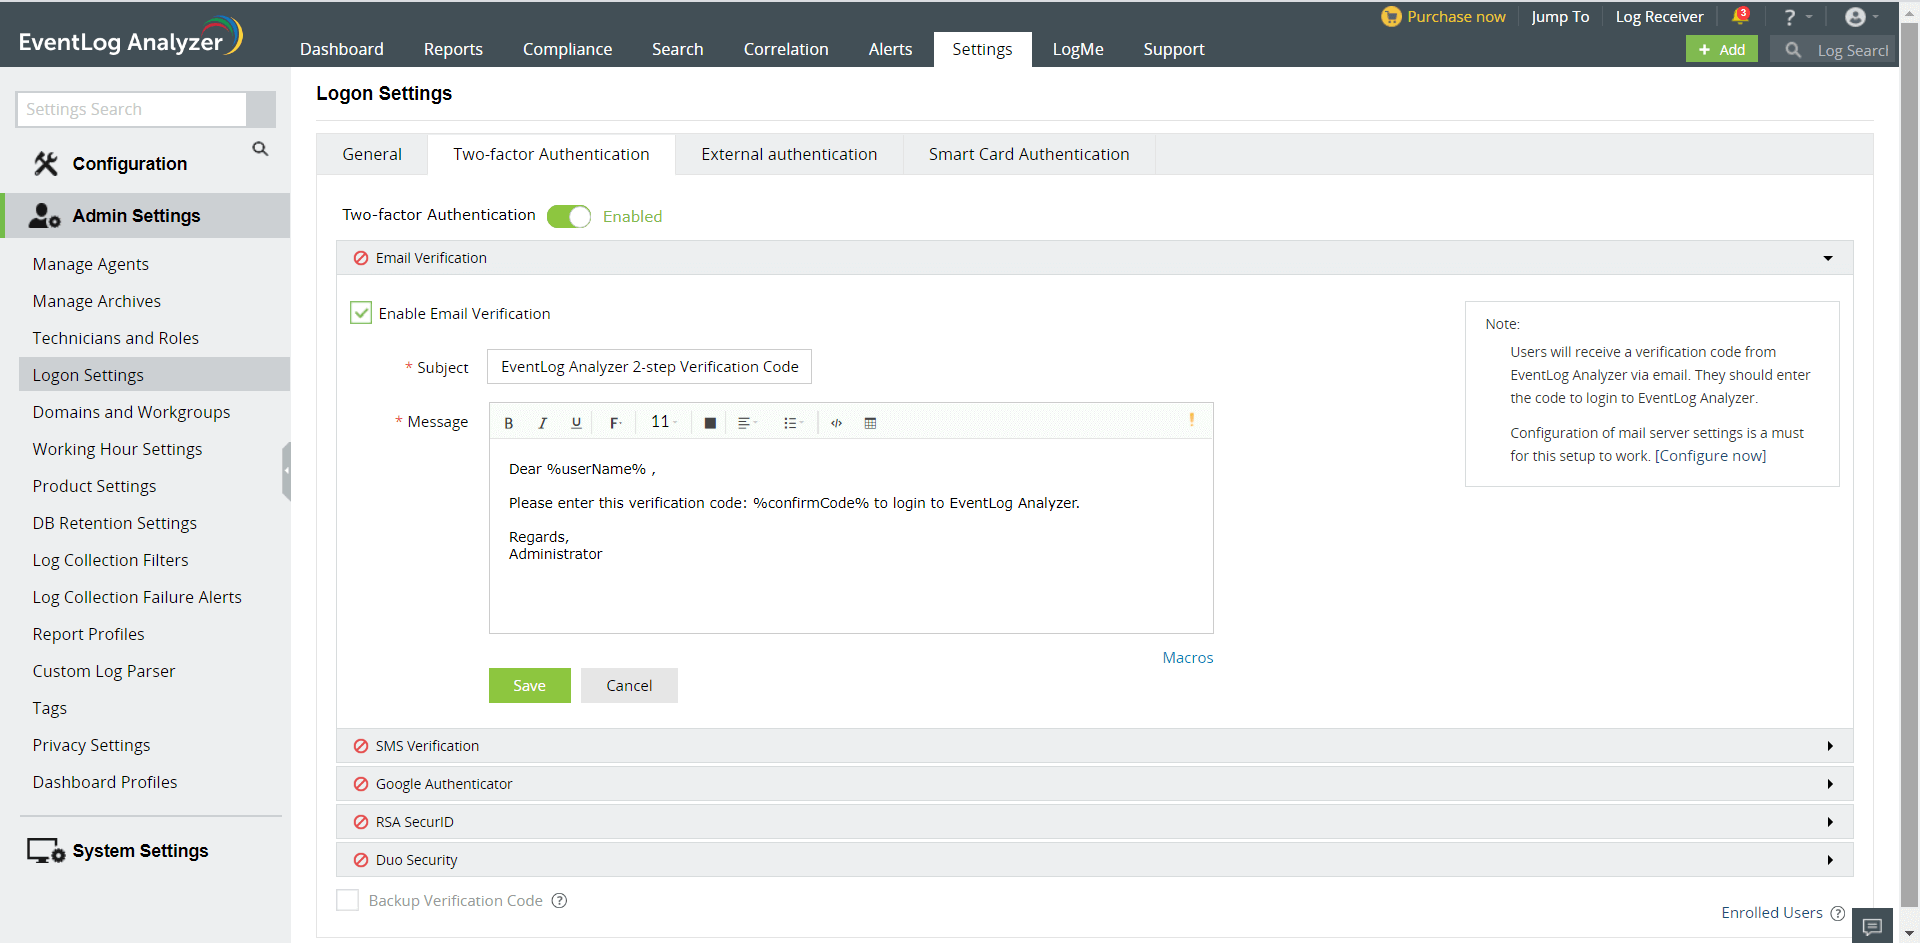Apply bold formatting in message editor

click(509, 423)
